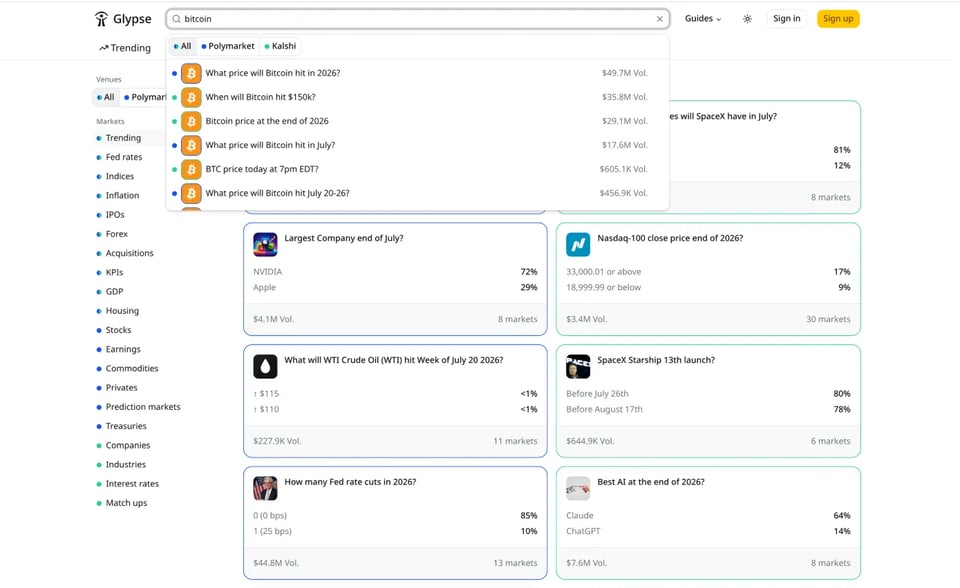Click in the bitcoin search field
960x588 pixels.
click(418, 19)
